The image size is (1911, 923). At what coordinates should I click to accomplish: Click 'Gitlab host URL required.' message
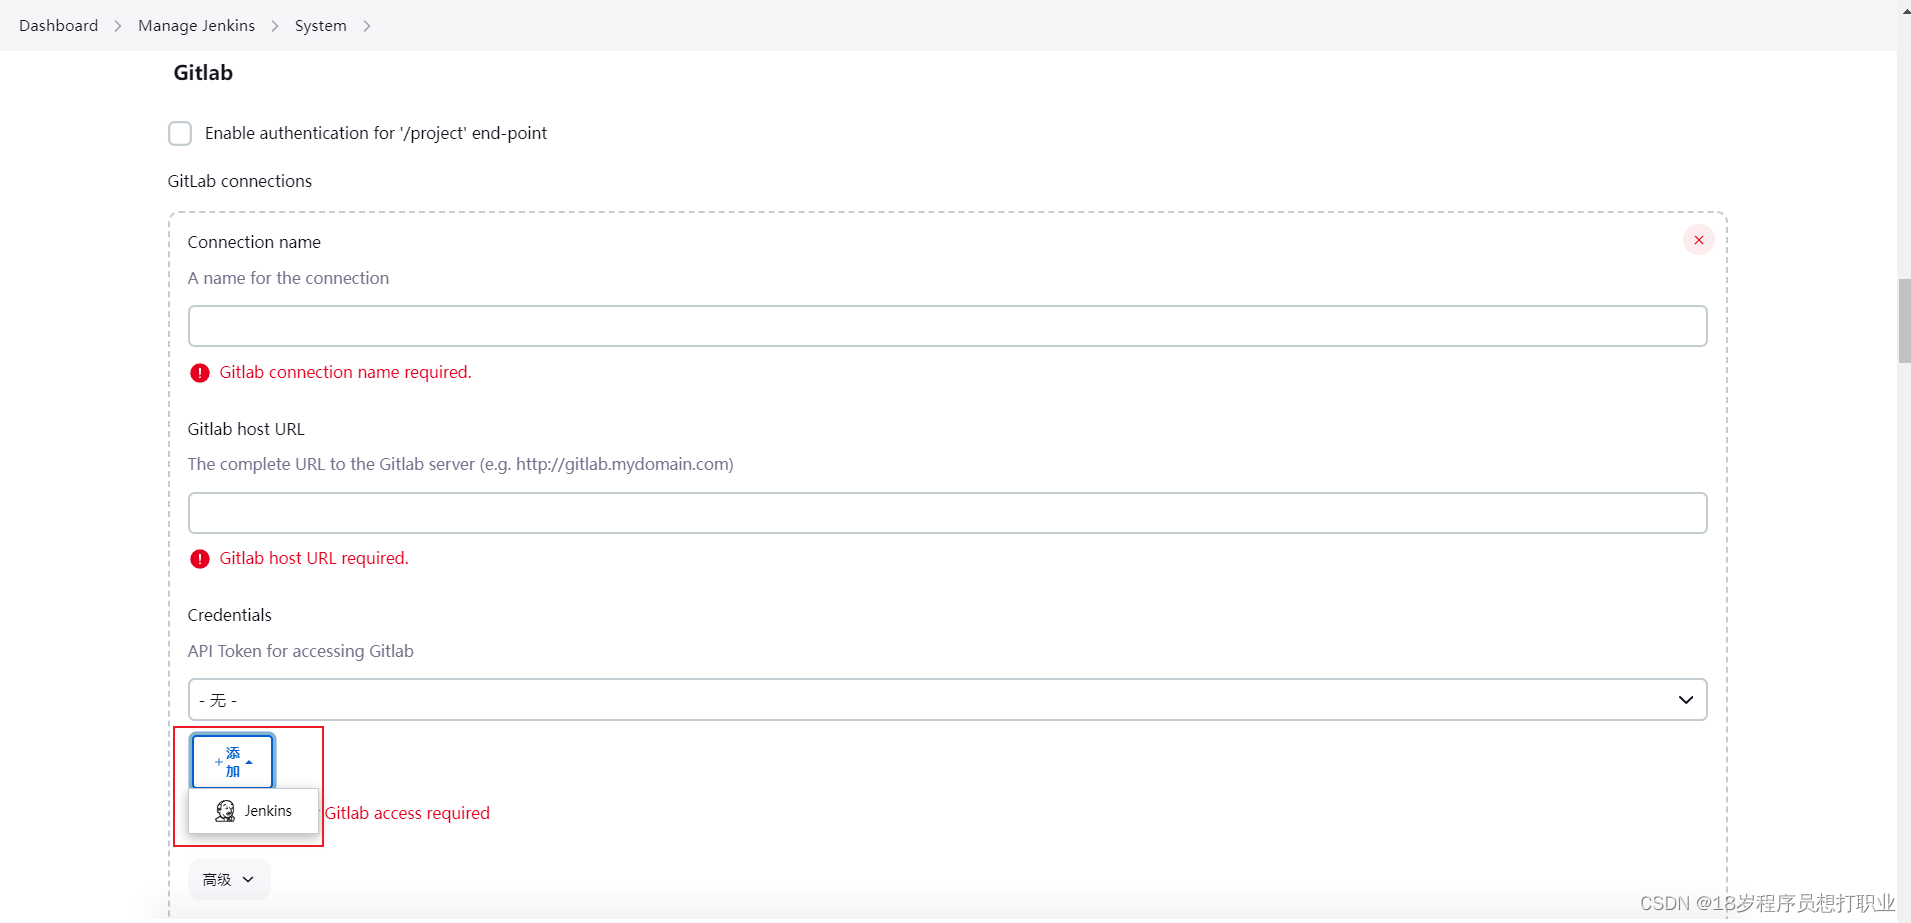coord(314,558)
